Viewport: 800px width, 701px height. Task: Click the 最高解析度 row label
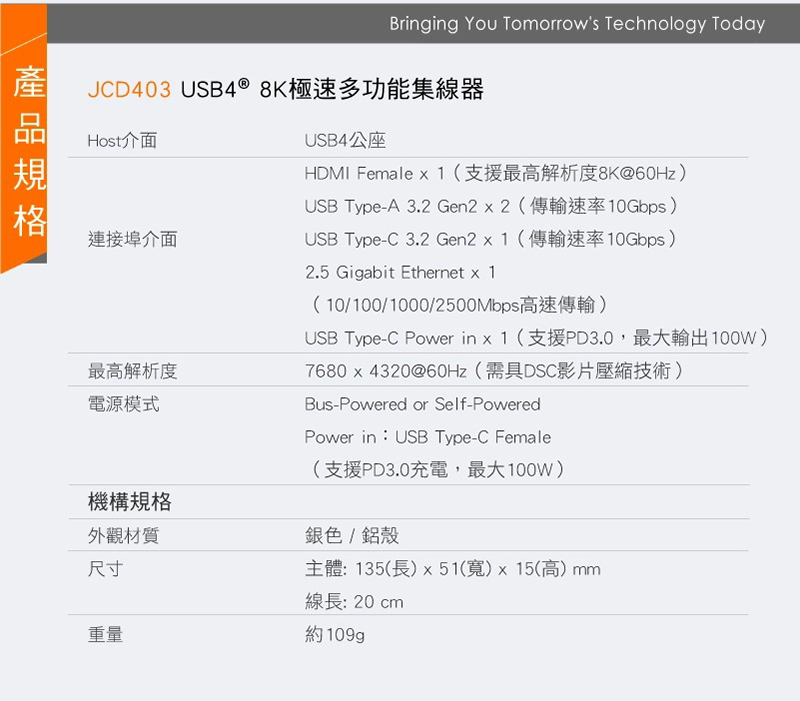pos(132,372)
